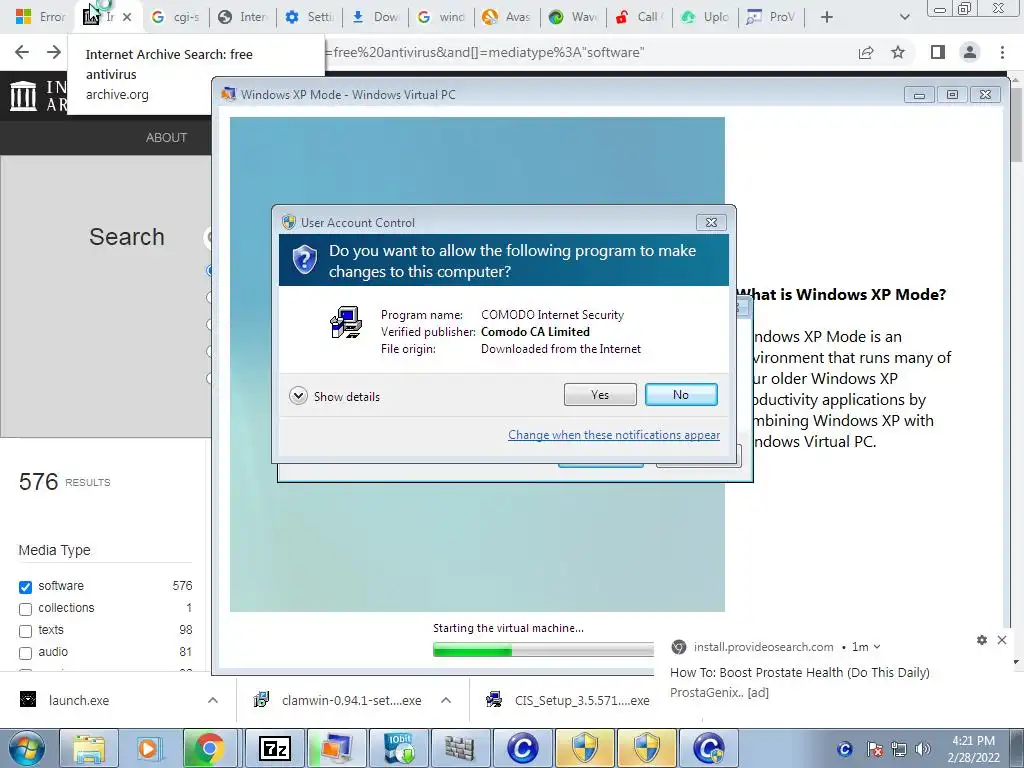Image resolution: width=1024 pixels, height=768 pixels.
Task: Open the Chrome tab search chevron
Action: point(904,17)
